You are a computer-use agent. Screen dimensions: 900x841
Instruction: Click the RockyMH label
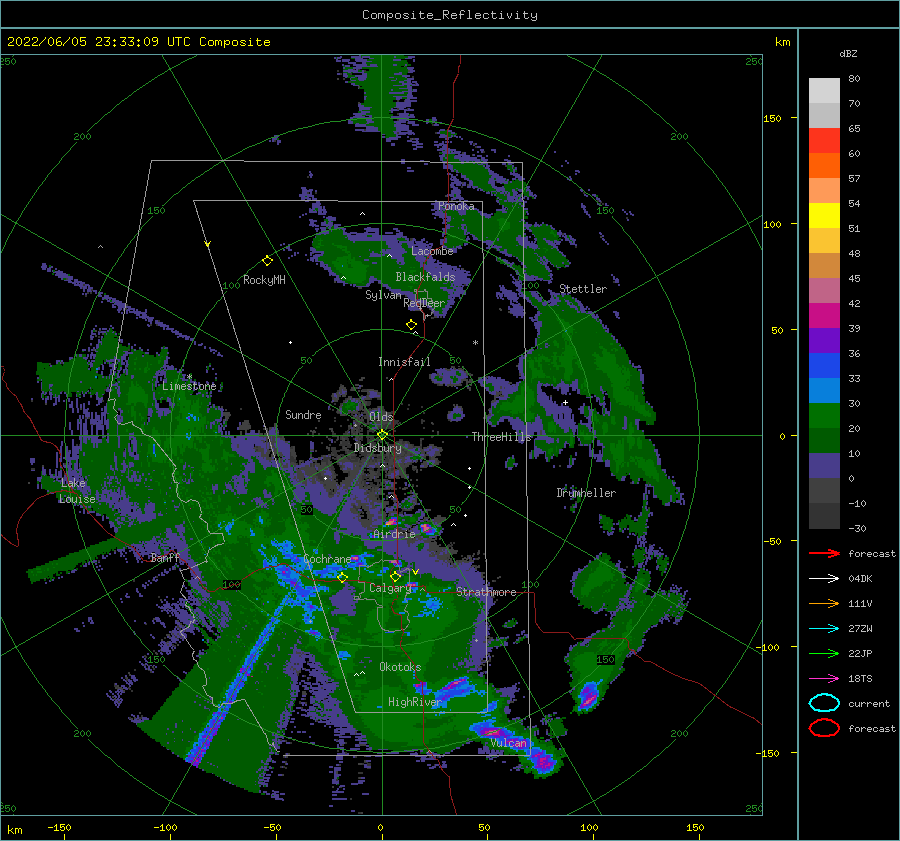(264, 280)
